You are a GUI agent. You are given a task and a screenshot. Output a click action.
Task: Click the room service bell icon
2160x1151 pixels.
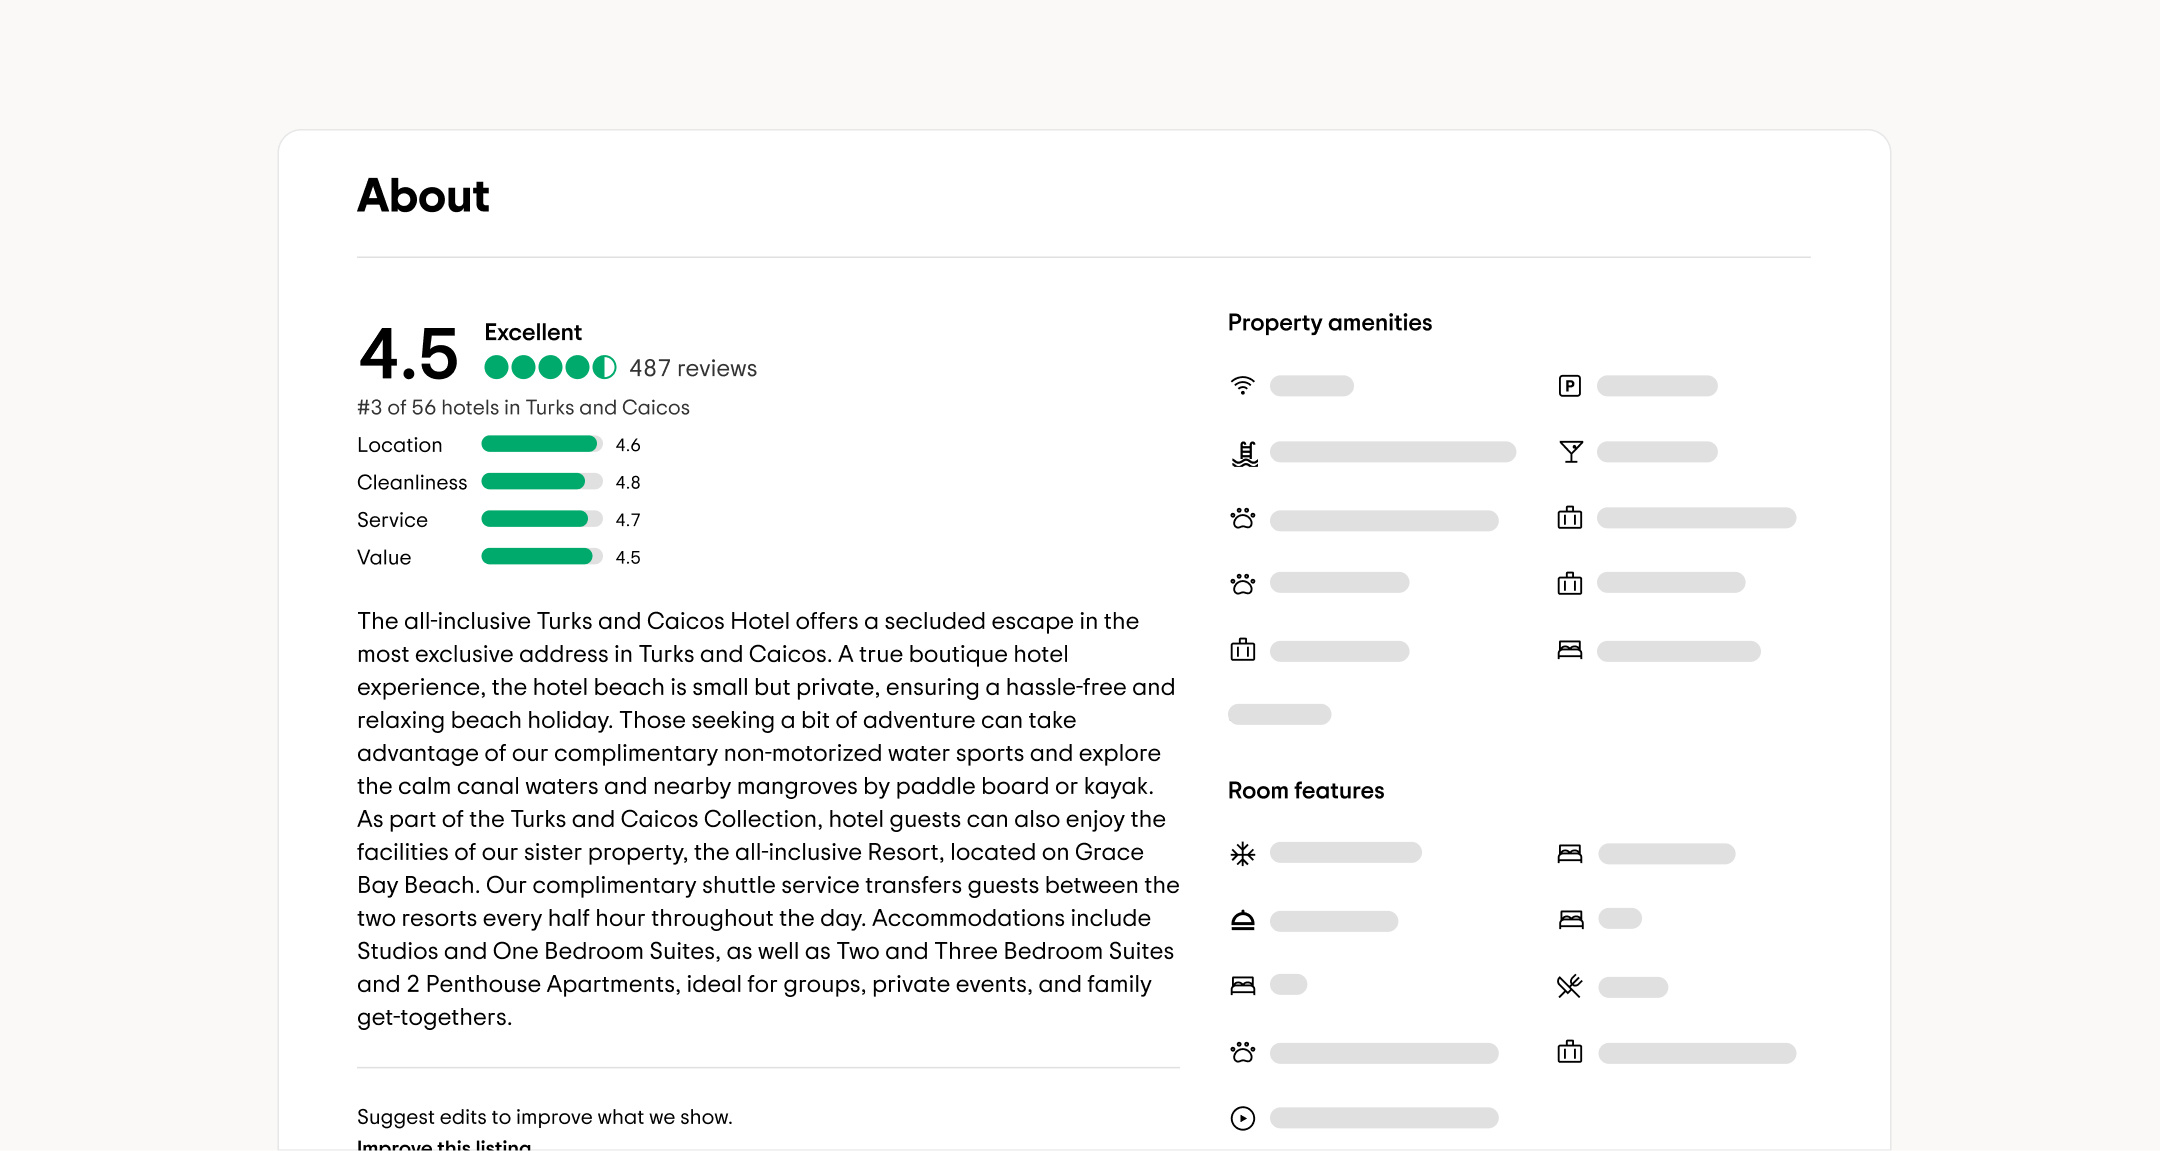[x=1242, y=920]
